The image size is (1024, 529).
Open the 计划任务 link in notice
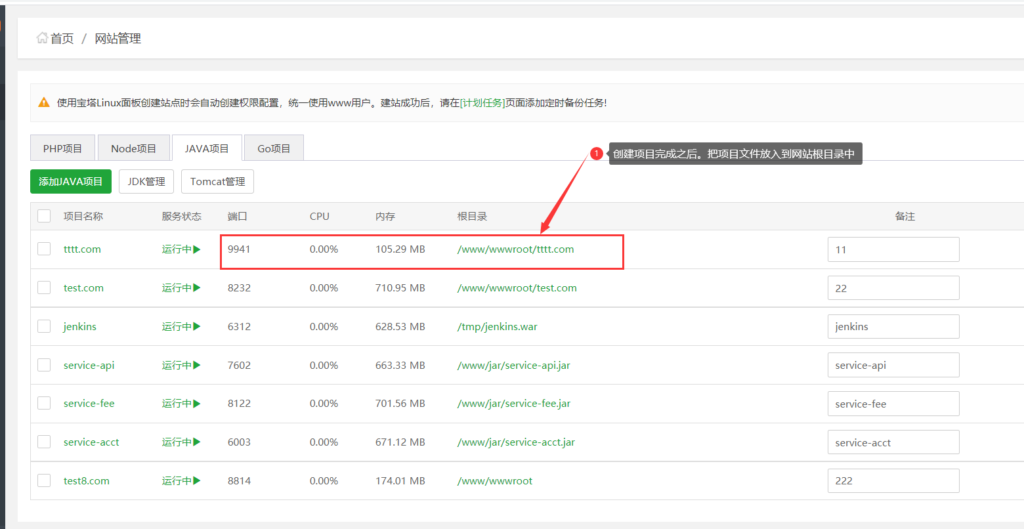tap(483, 103)
